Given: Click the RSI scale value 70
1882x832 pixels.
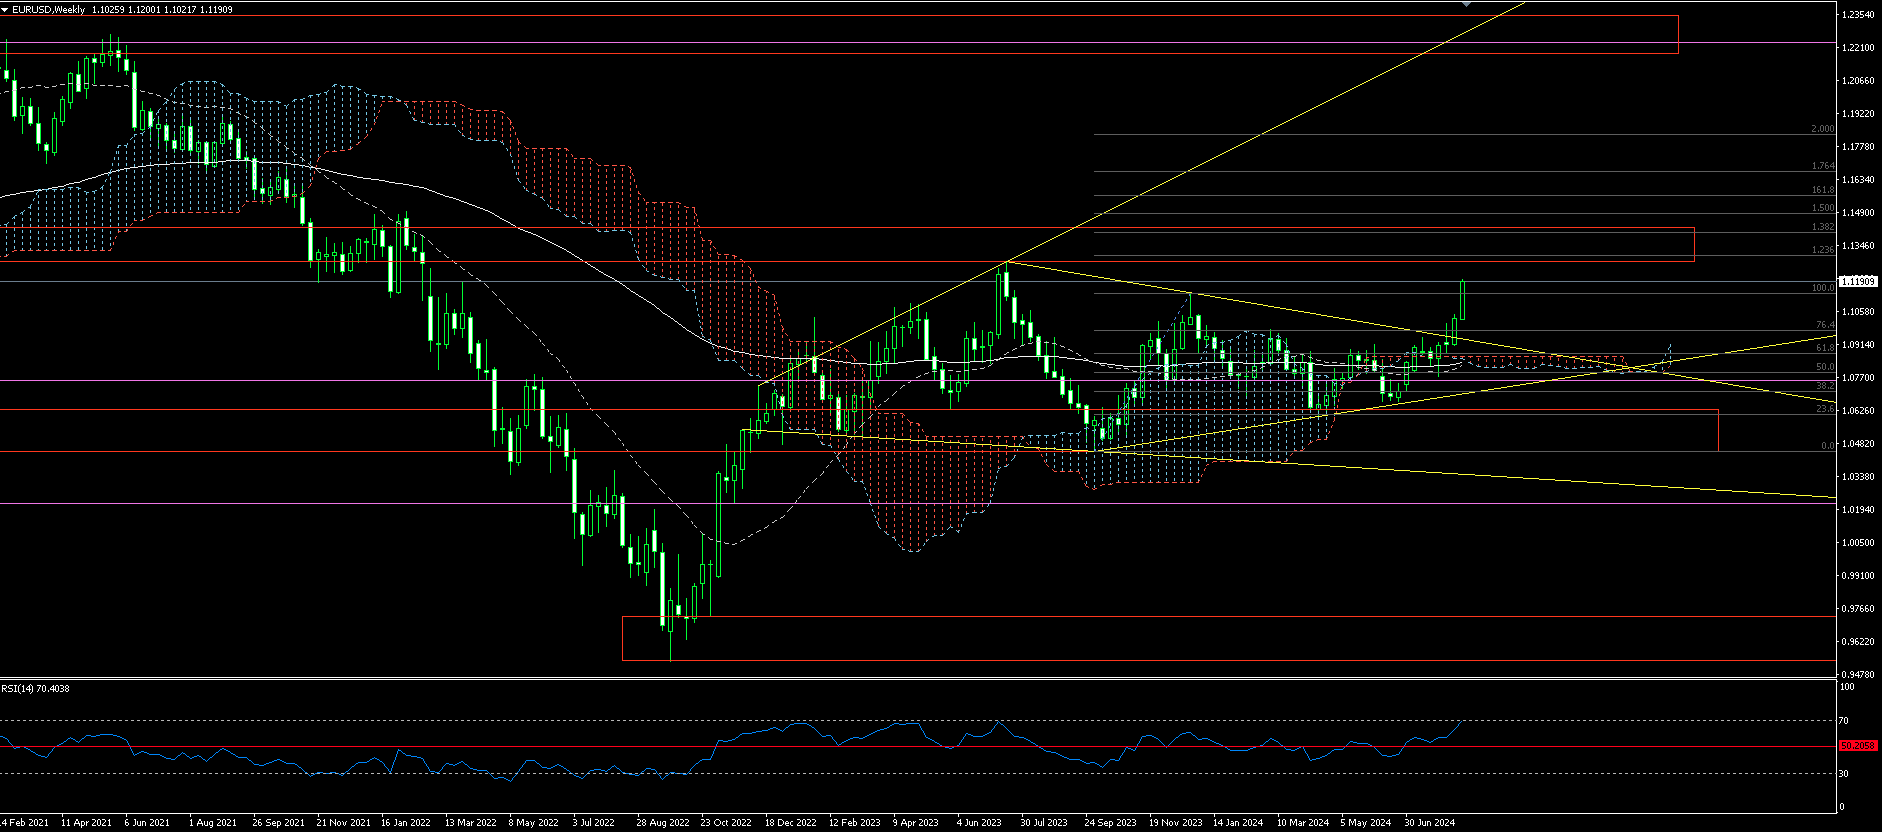Looking at the screenshot, I should [1846, 721].
